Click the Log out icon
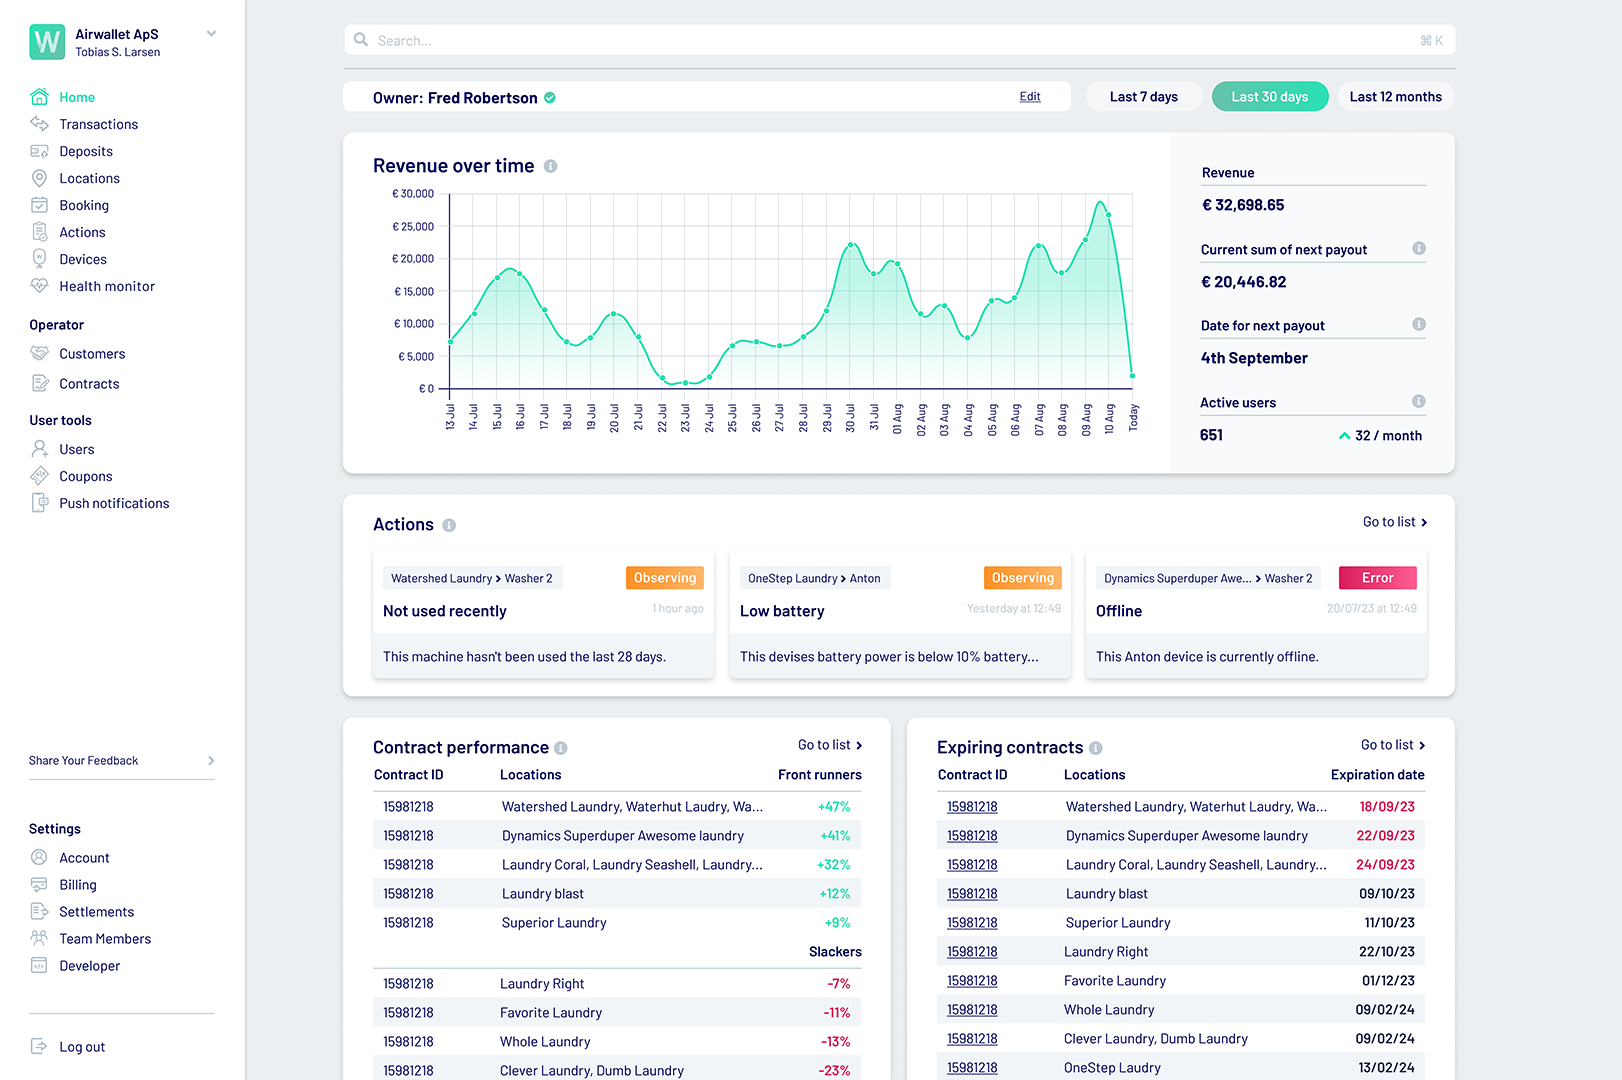 click(39, 1046)
